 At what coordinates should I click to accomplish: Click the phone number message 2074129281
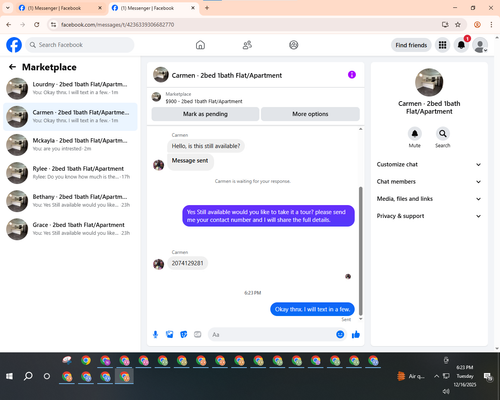(x=187, y=263)
